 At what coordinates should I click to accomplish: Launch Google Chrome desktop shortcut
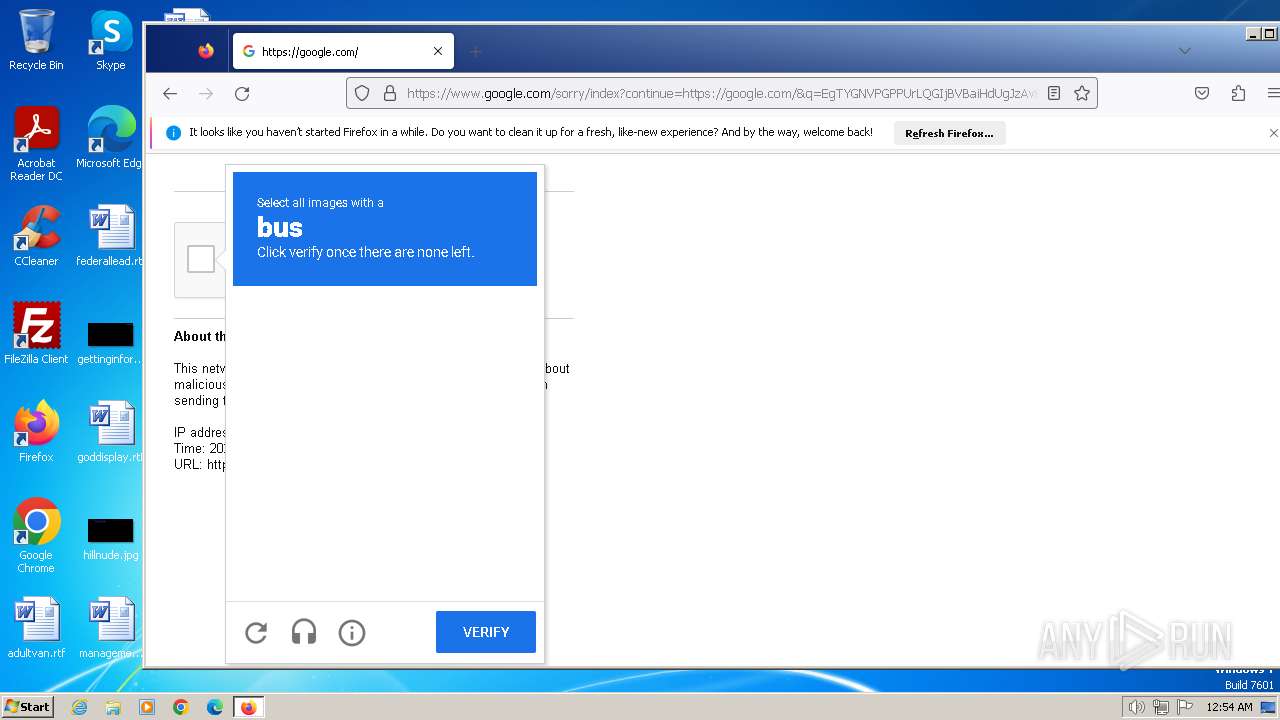36,536
